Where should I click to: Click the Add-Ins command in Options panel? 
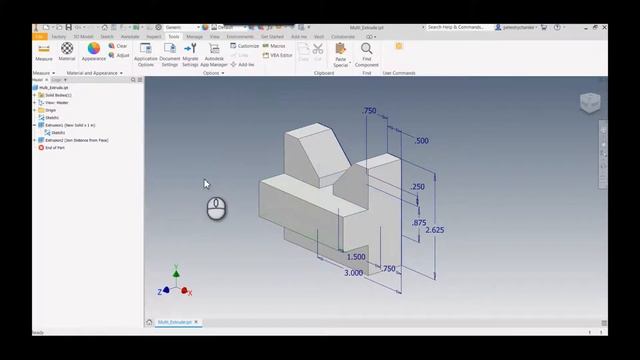pyautogui.click(x=242, y=64)
